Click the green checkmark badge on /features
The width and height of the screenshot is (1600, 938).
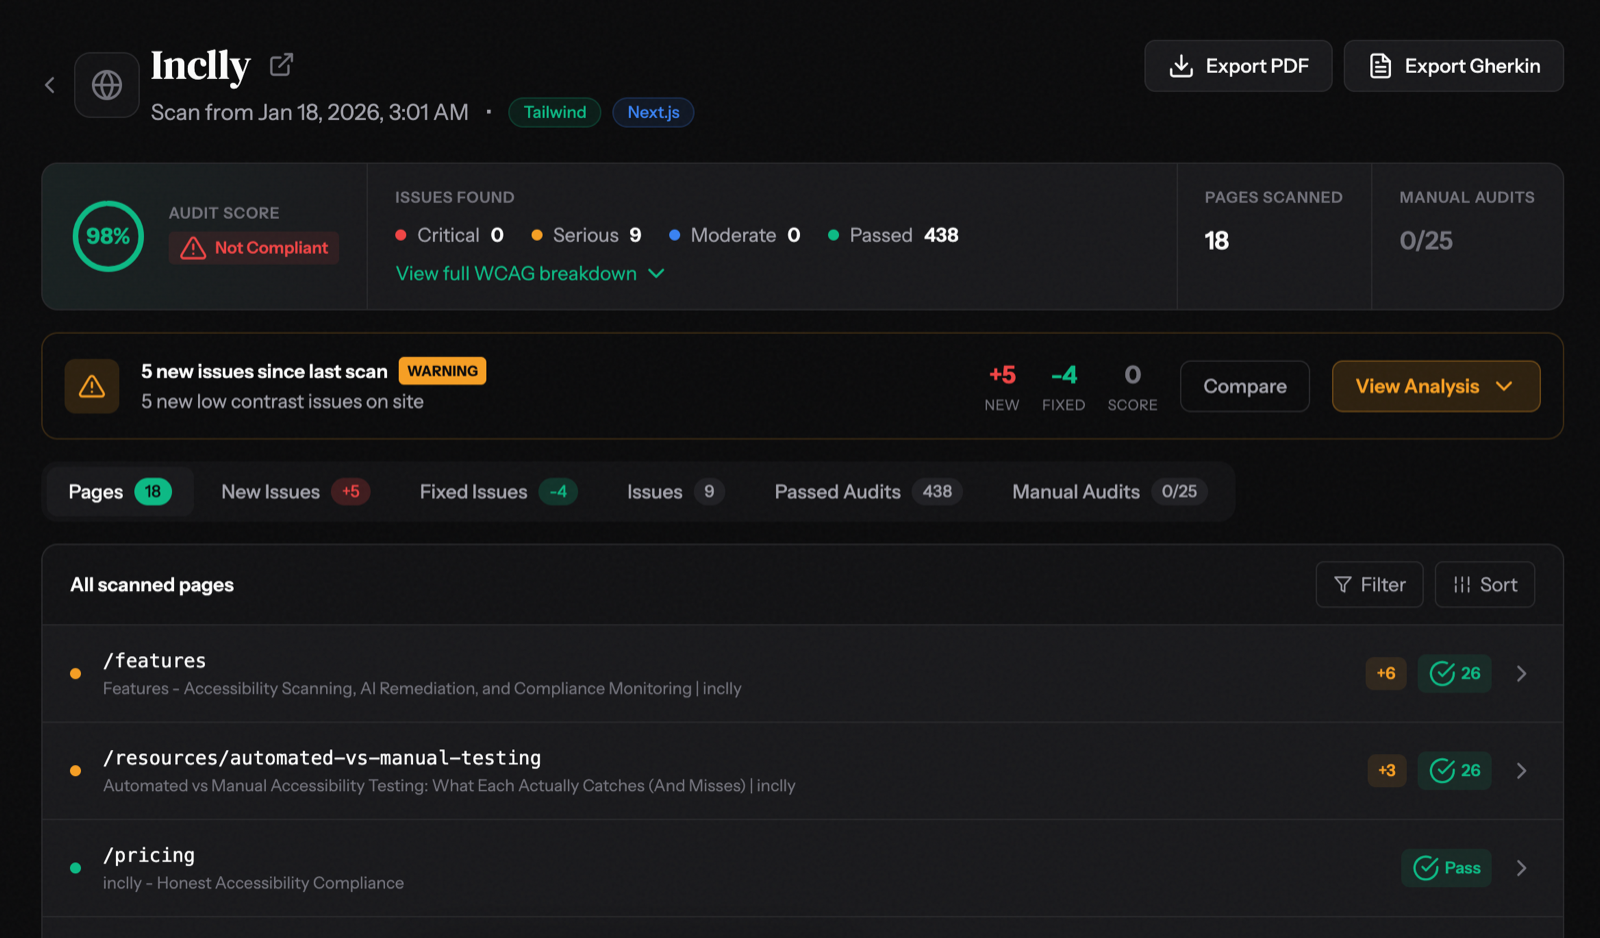point(1454,673)
